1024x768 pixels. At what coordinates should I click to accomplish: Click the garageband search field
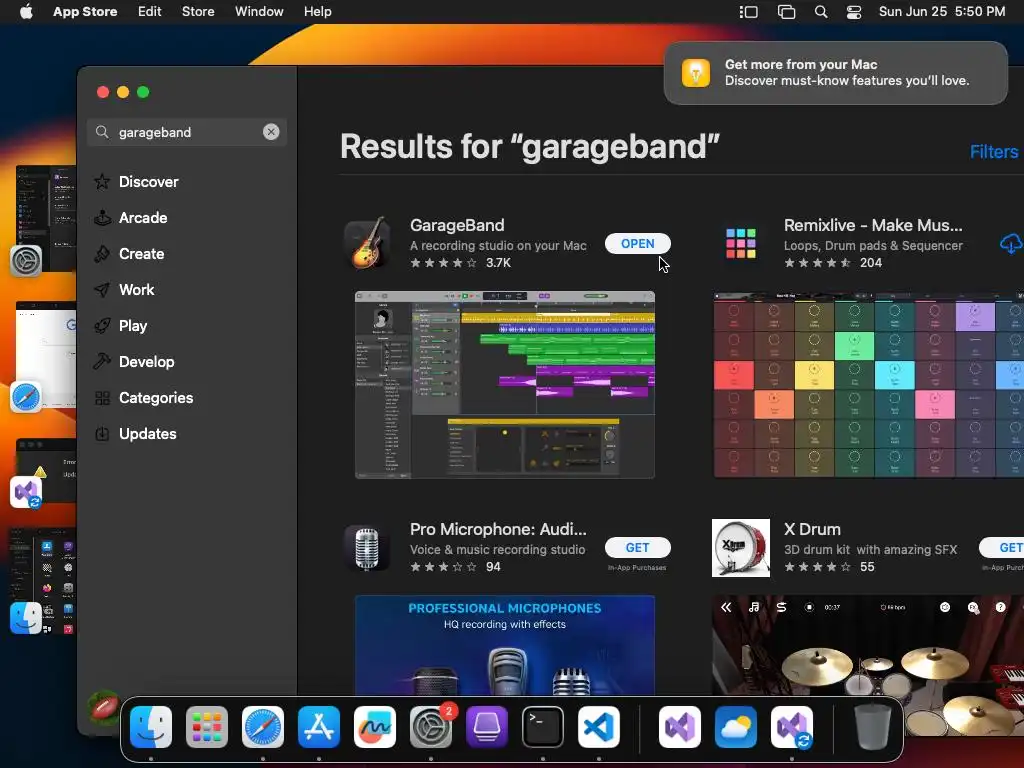click(x=187, y=132)
